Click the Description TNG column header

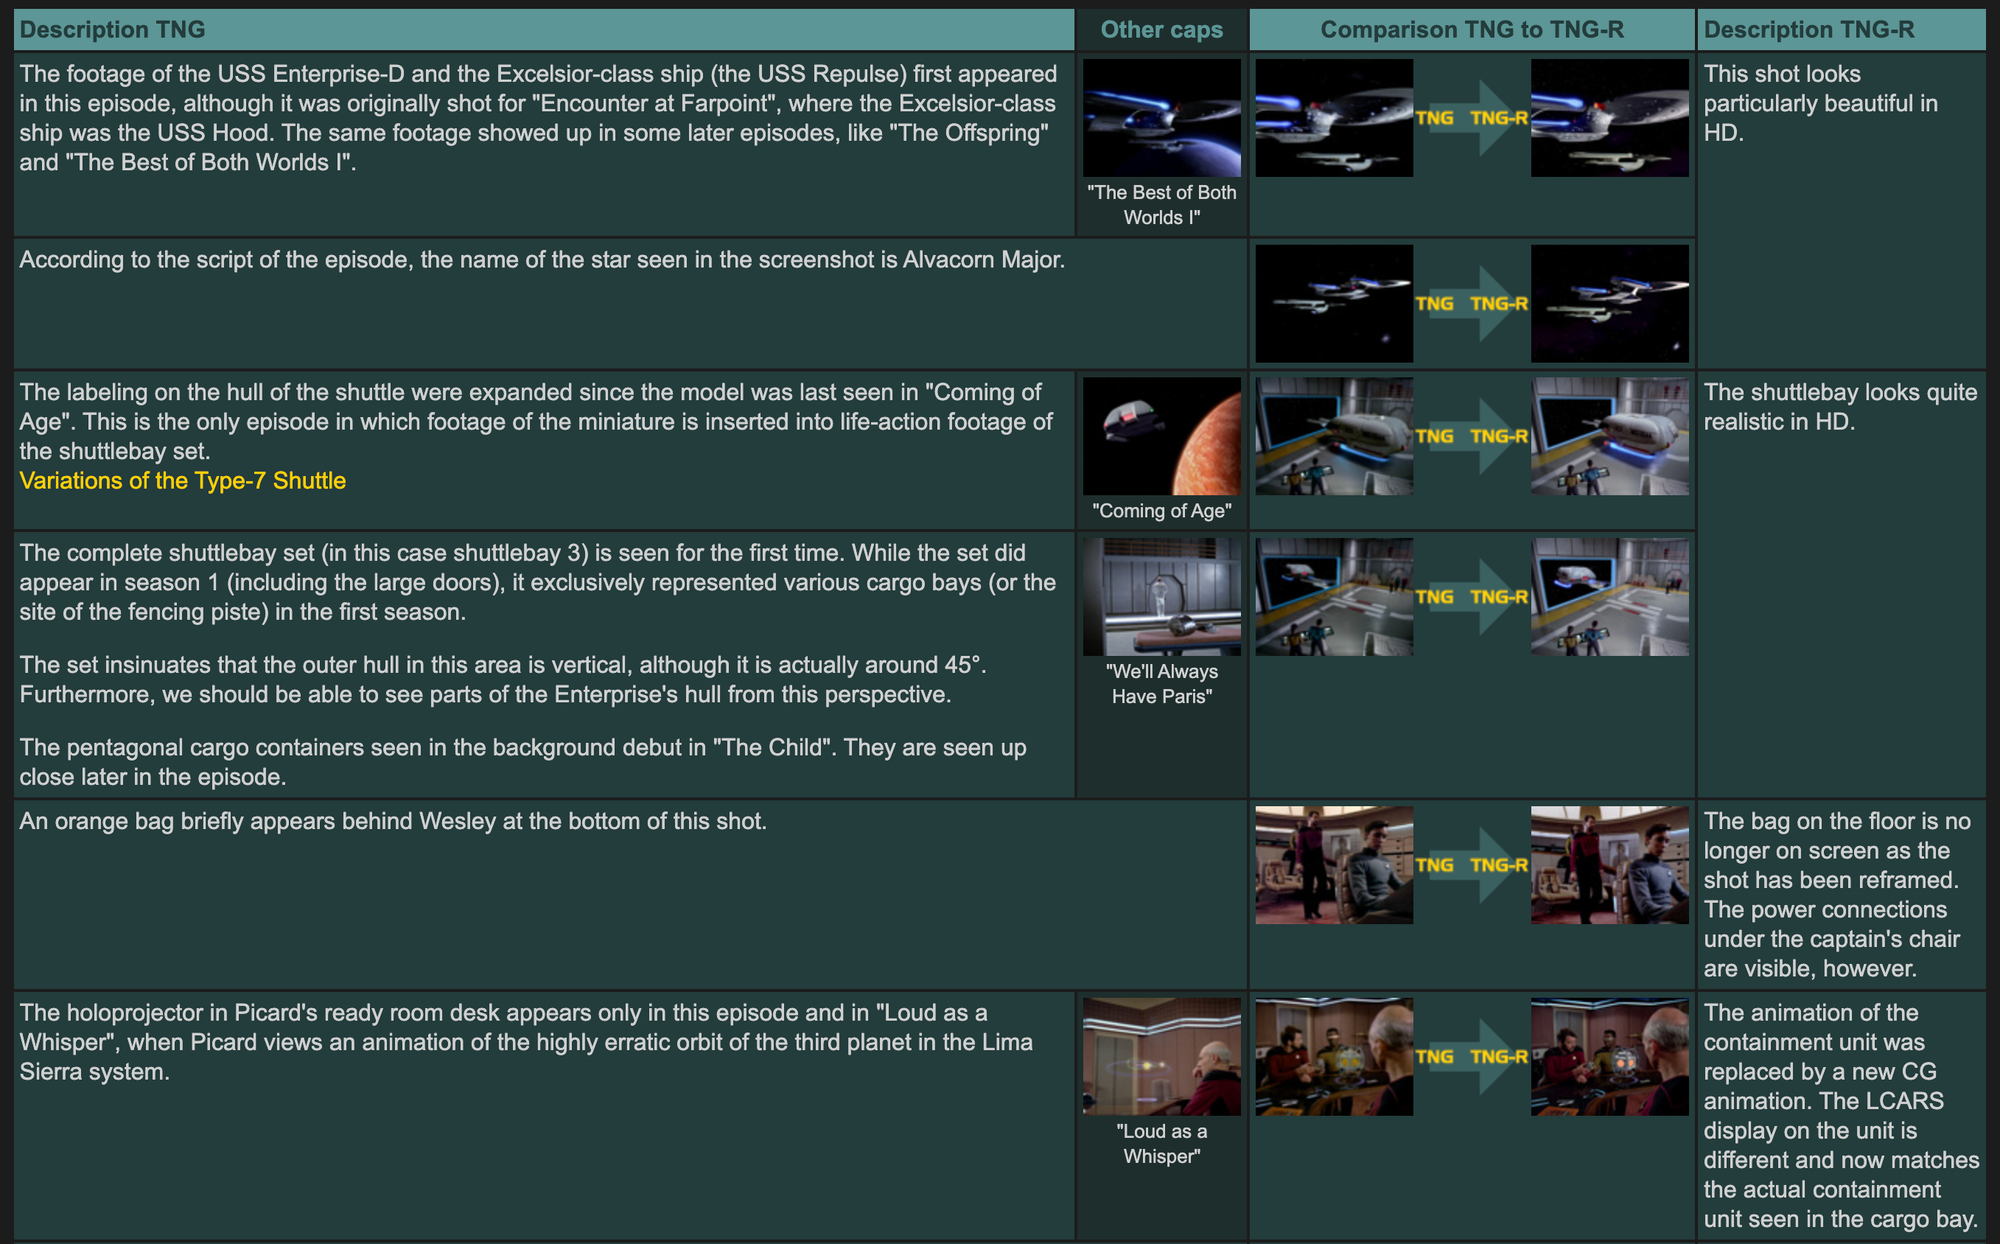coord(112,30)
